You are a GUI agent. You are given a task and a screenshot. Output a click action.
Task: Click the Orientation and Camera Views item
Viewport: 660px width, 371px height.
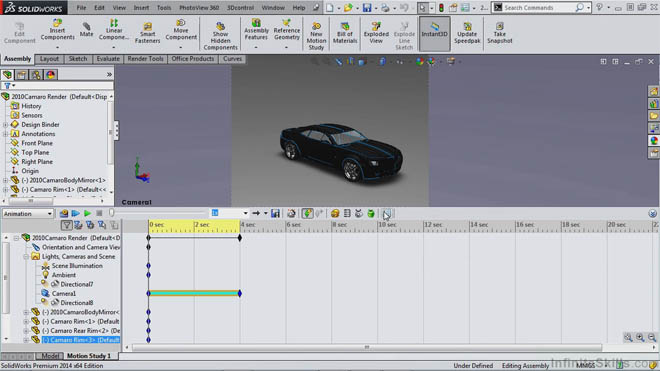tap(81, 247)
